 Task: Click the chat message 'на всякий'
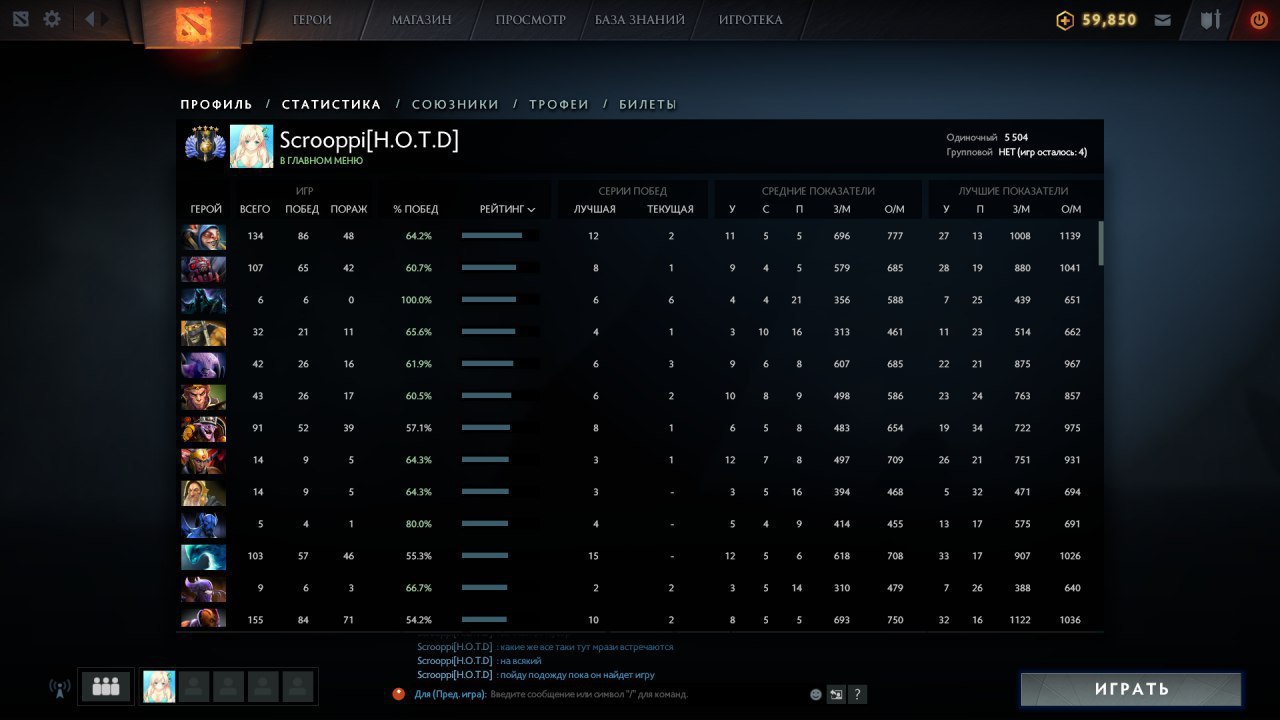520,661
